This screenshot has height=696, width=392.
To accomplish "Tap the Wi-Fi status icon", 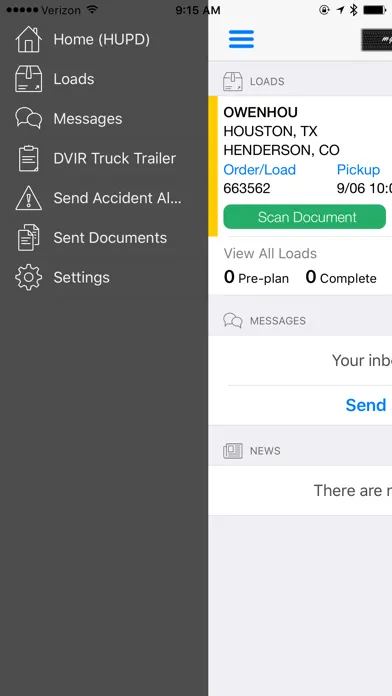I will (x=92, y=10).
